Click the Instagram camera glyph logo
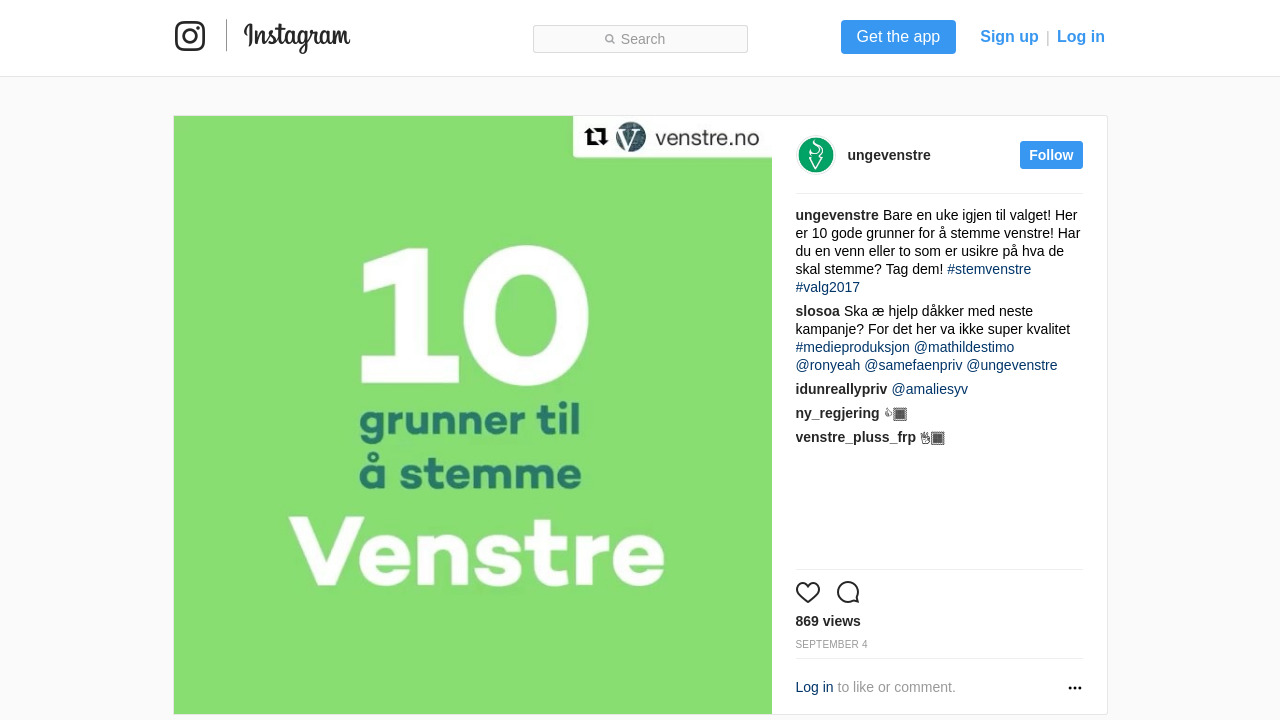The image size is (1280, 720). 190,36
